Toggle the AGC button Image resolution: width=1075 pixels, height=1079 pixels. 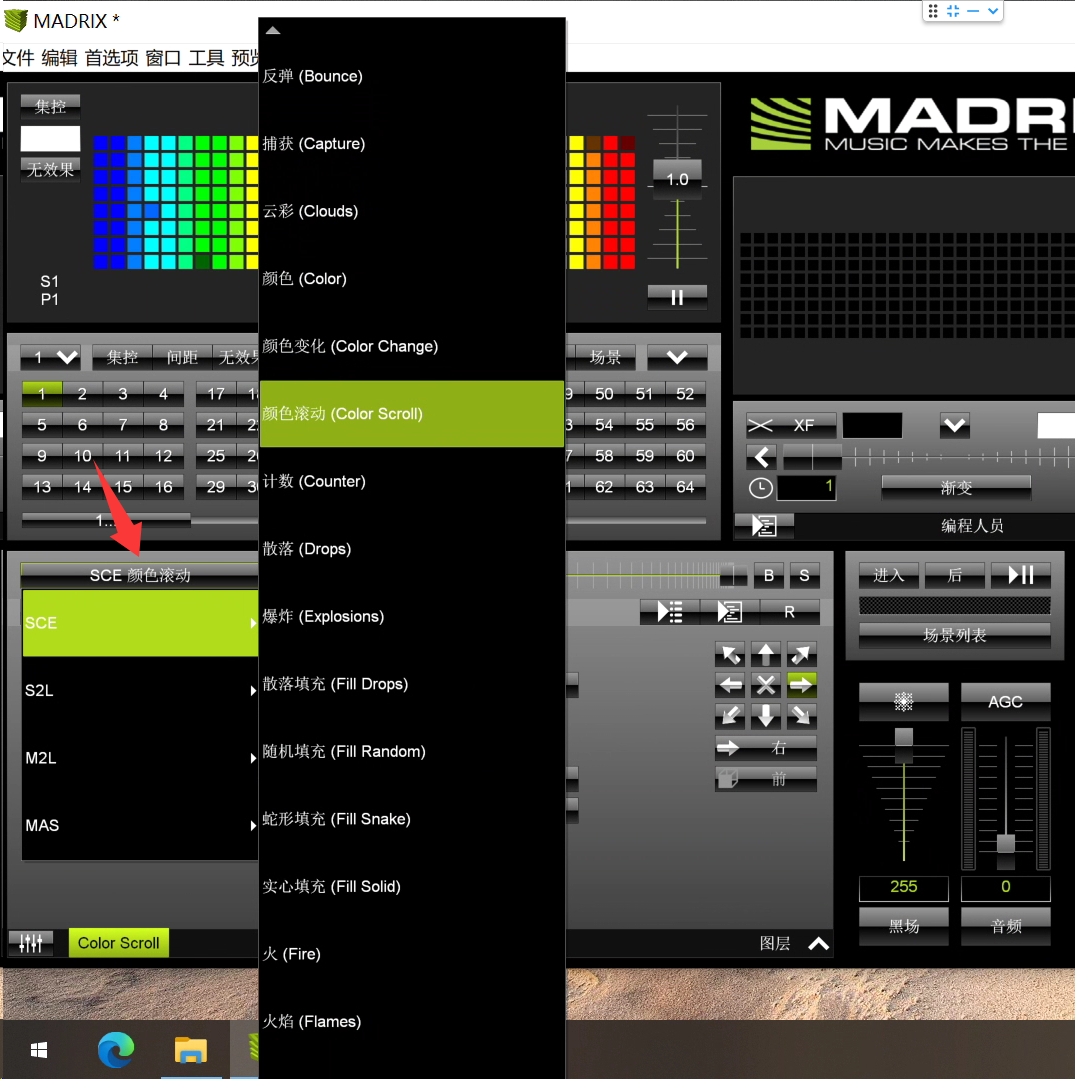[1005, 701]
